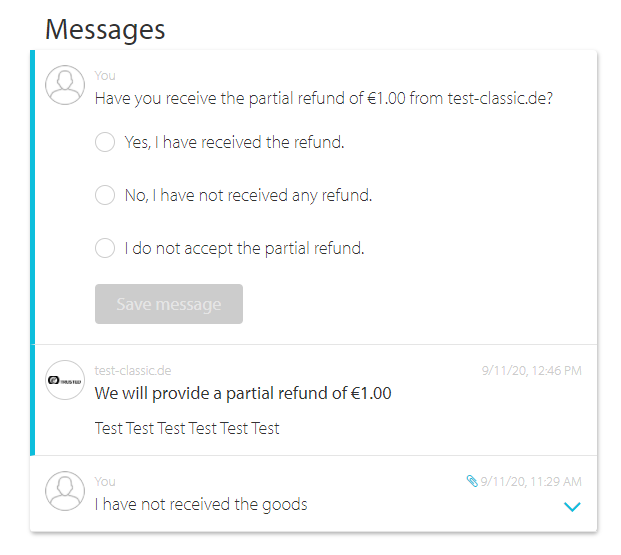Open the paperclip attachment icon

(472, 481)
